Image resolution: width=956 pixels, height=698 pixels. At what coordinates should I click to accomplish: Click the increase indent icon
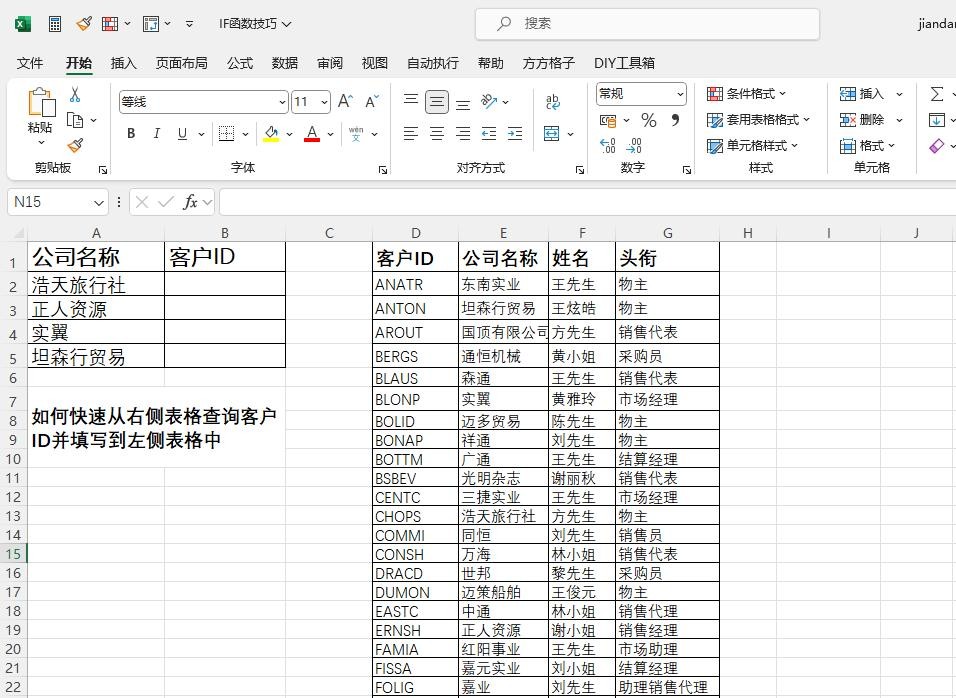(515, 133)
